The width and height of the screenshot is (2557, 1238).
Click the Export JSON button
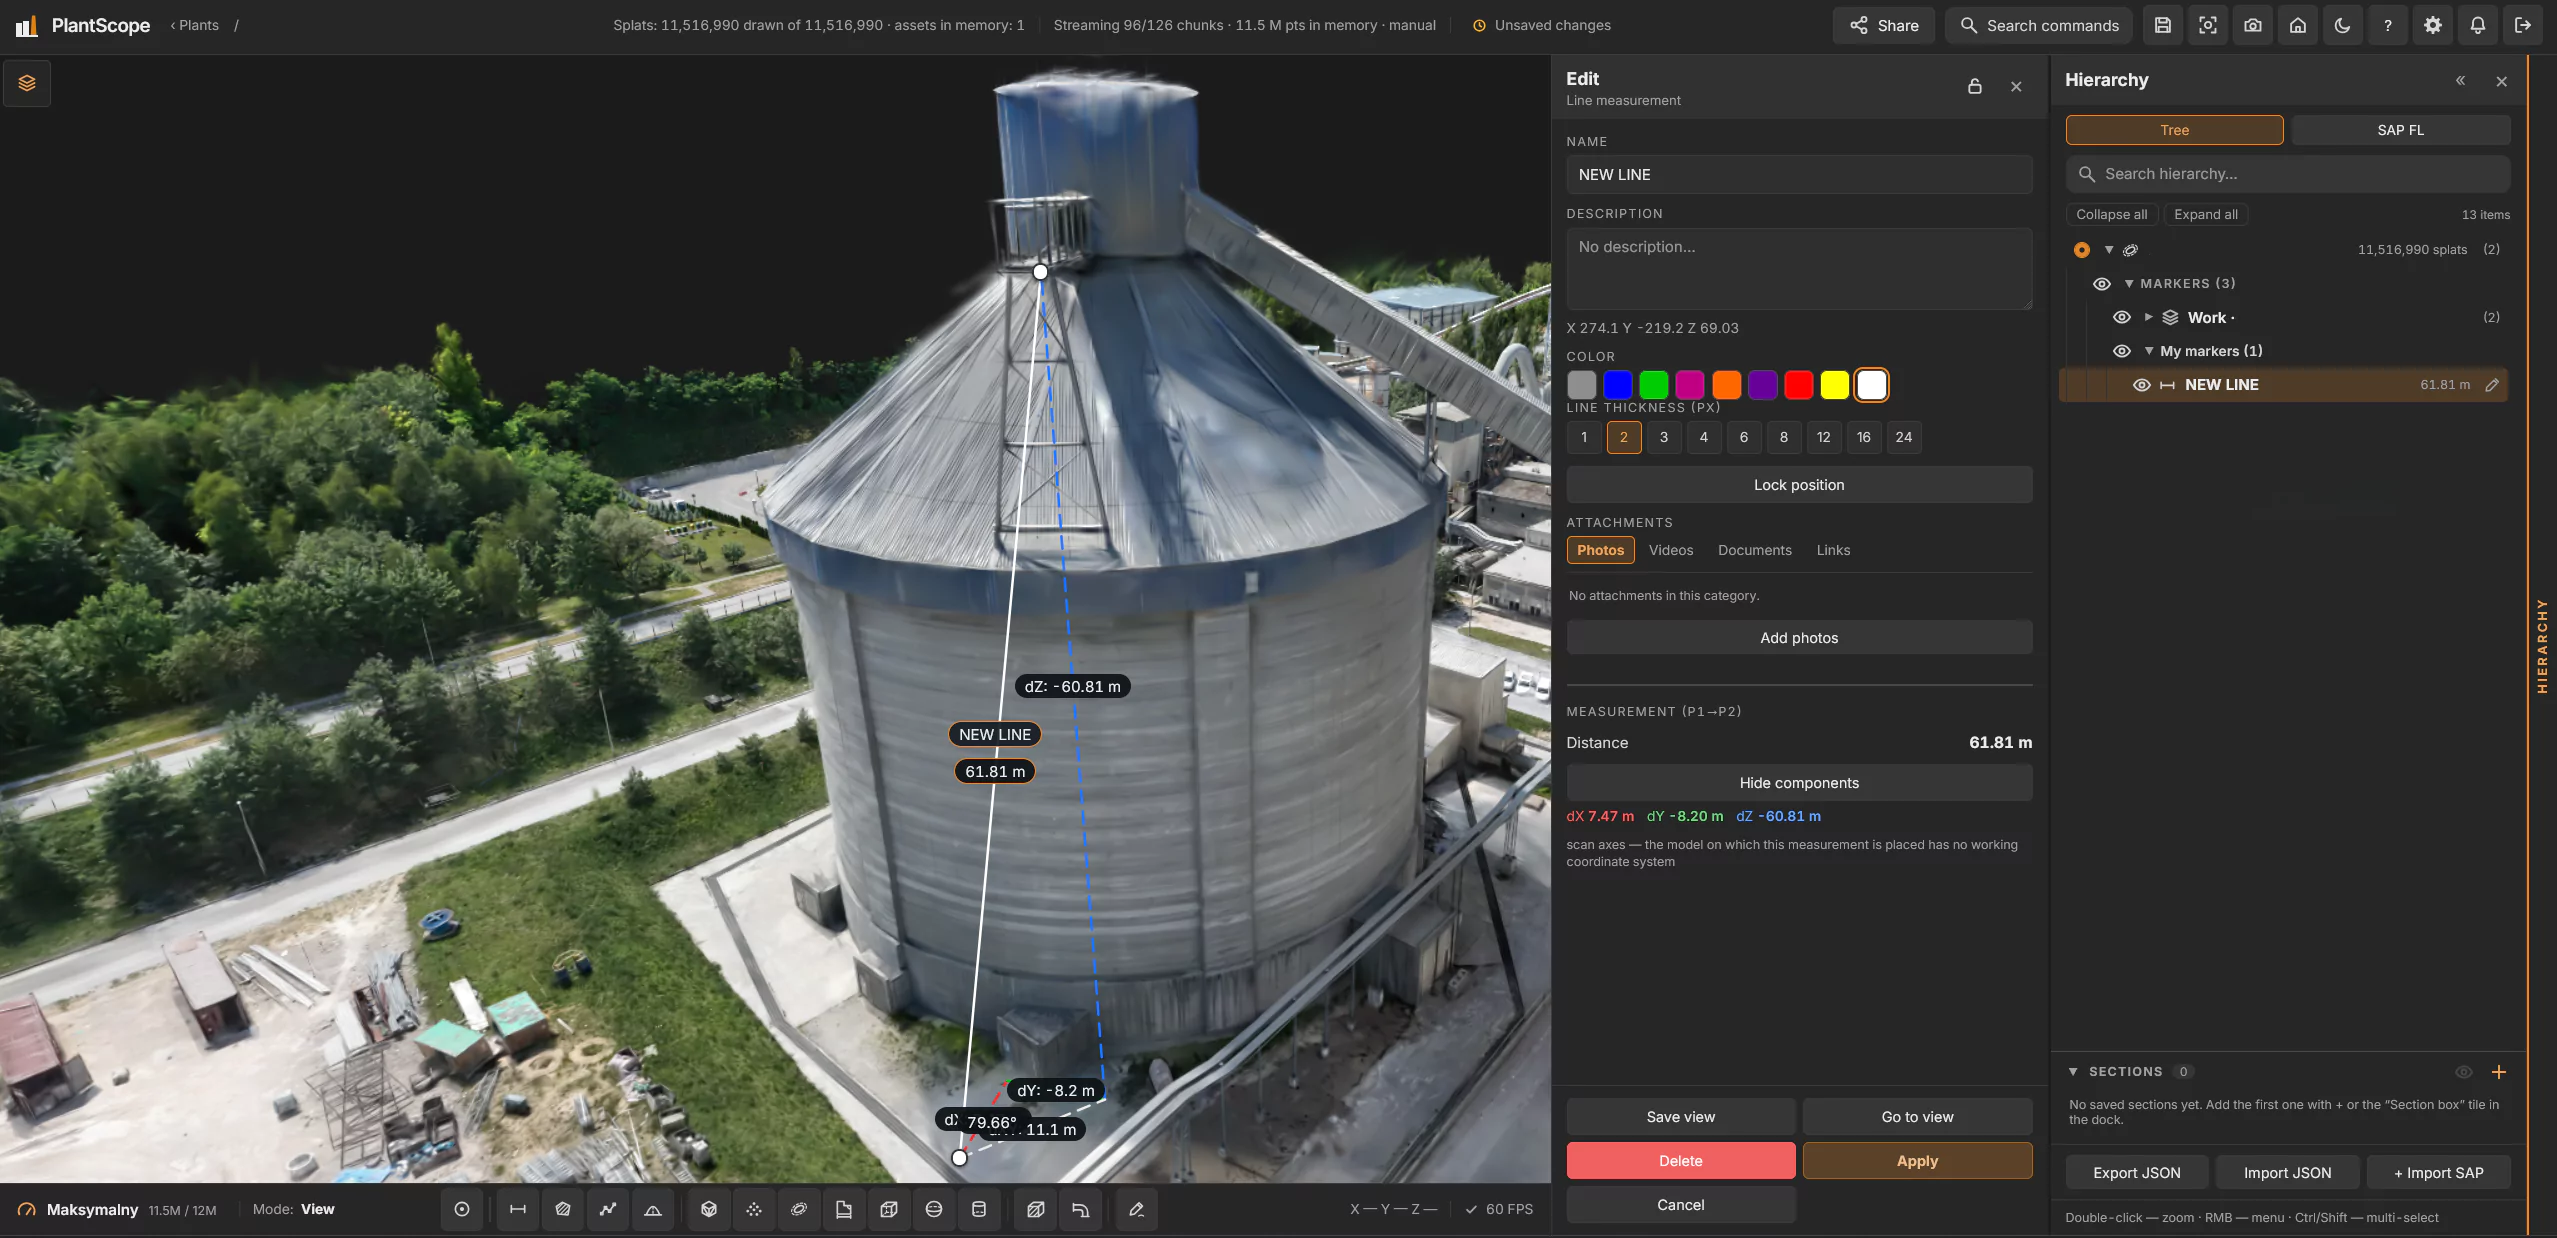[x=2137, y=1173]
